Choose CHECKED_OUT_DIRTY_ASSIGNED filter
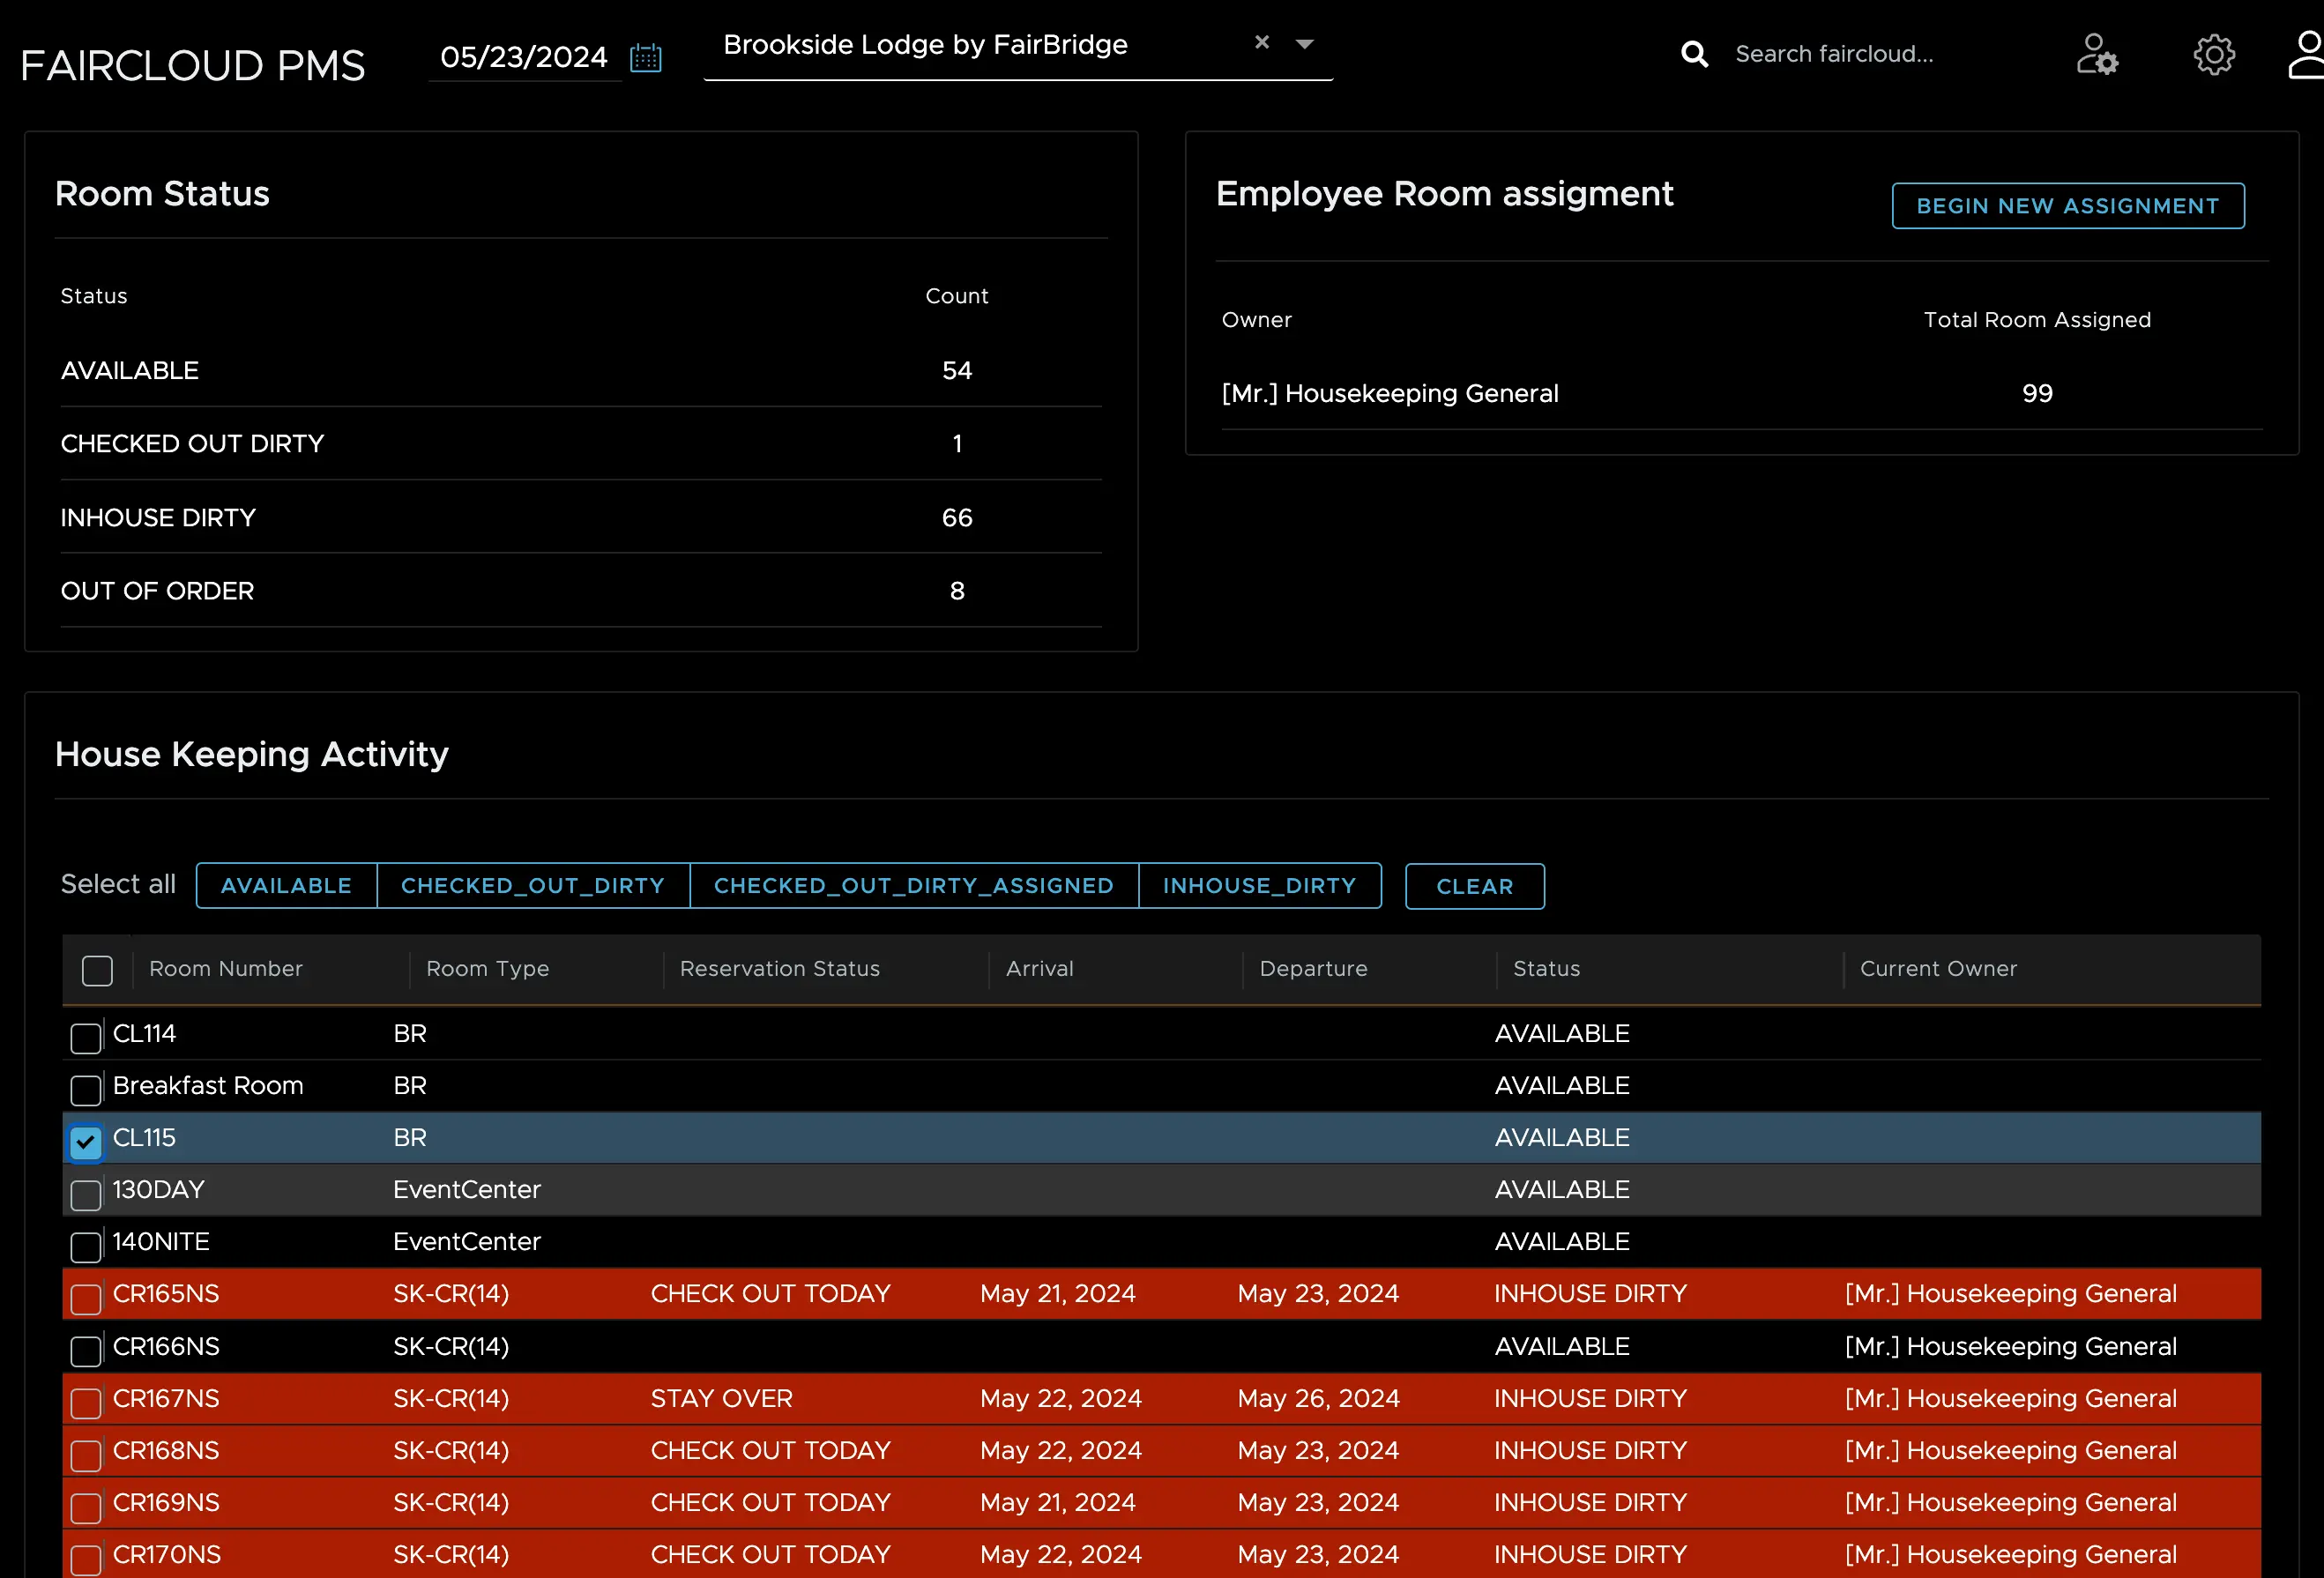The height and width of the screenshot is (1578, 2324). point(913,886)
